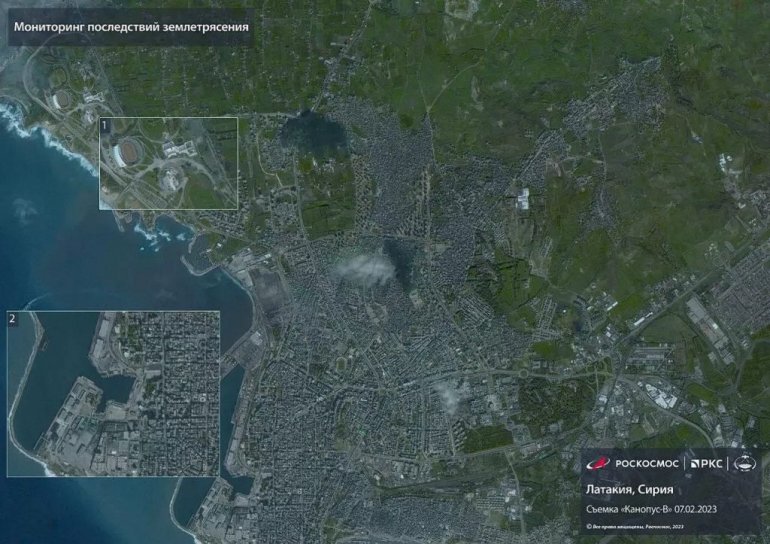Click the white cloud over city center
This screenshot has width=770, height=544.
[358, 266]
